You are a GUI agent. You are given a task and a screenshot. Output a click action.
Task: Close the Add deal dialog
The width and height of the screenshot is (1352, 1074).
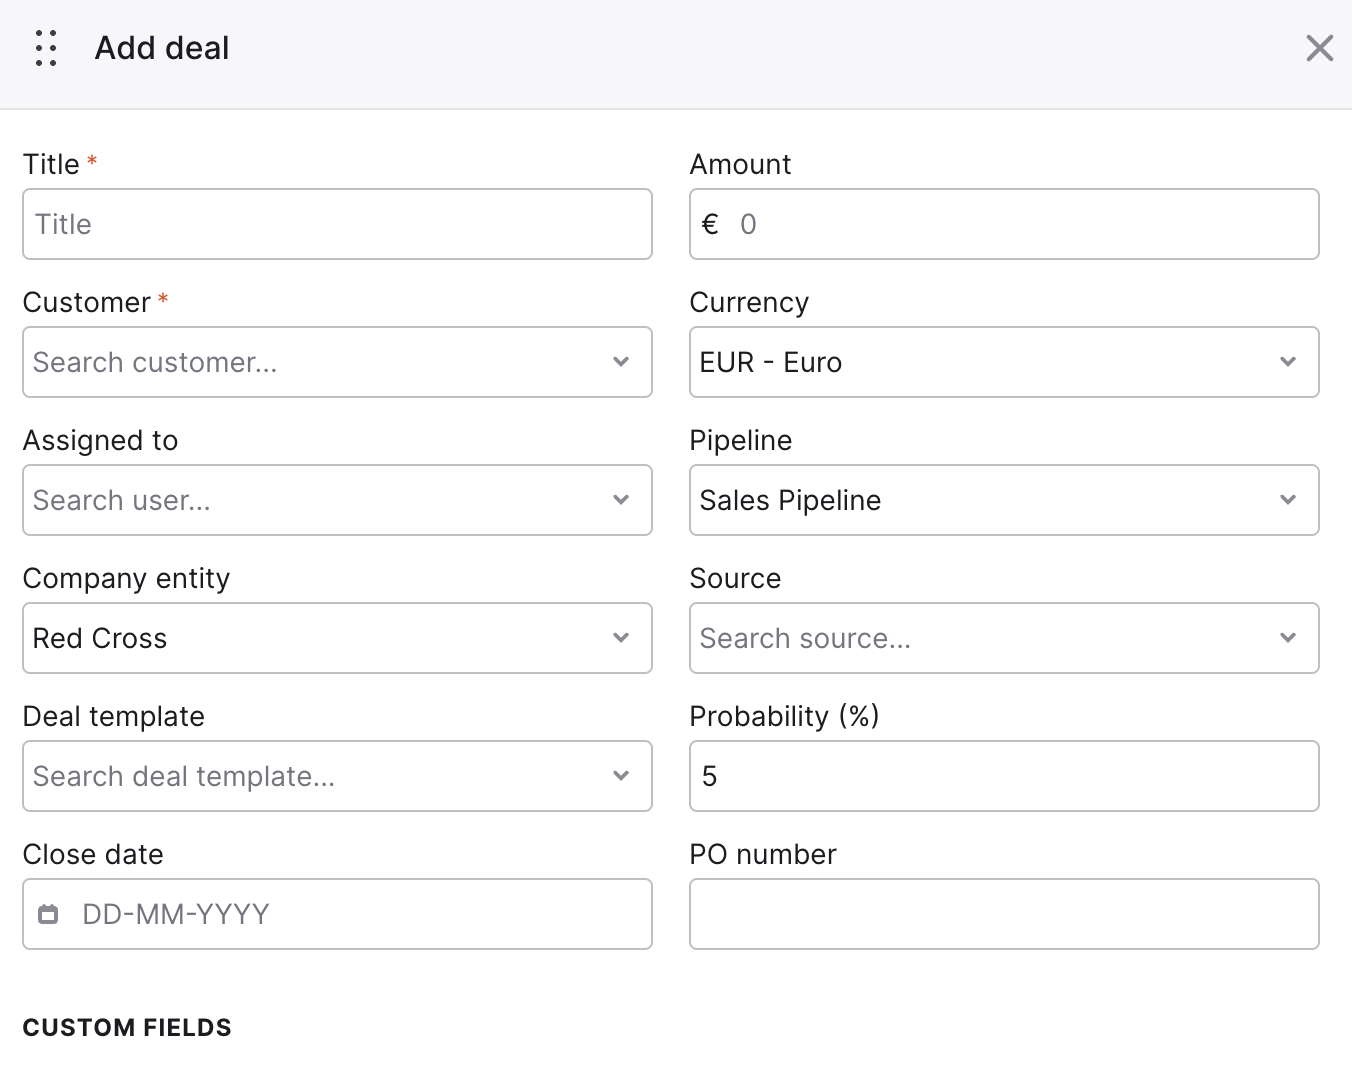(x=1319, y=48)
